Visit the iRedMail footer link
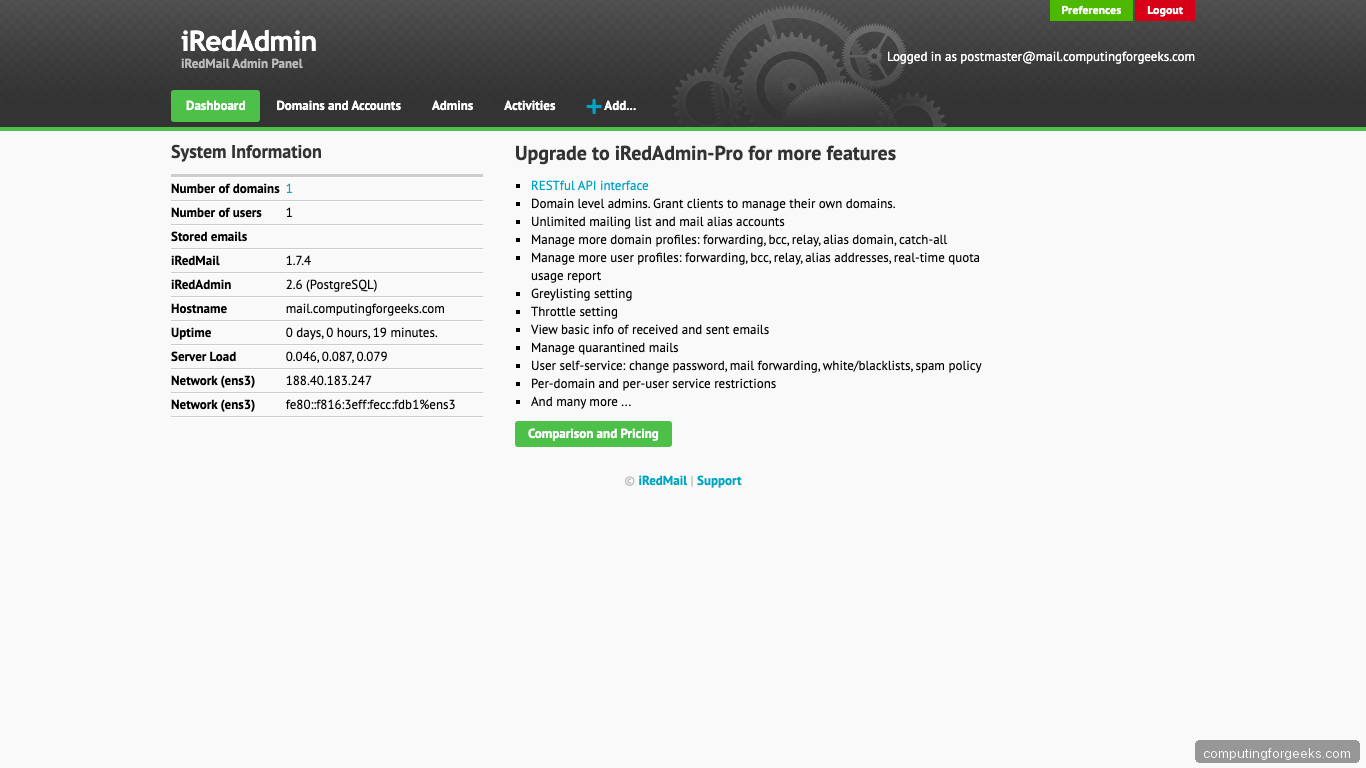 662,480
